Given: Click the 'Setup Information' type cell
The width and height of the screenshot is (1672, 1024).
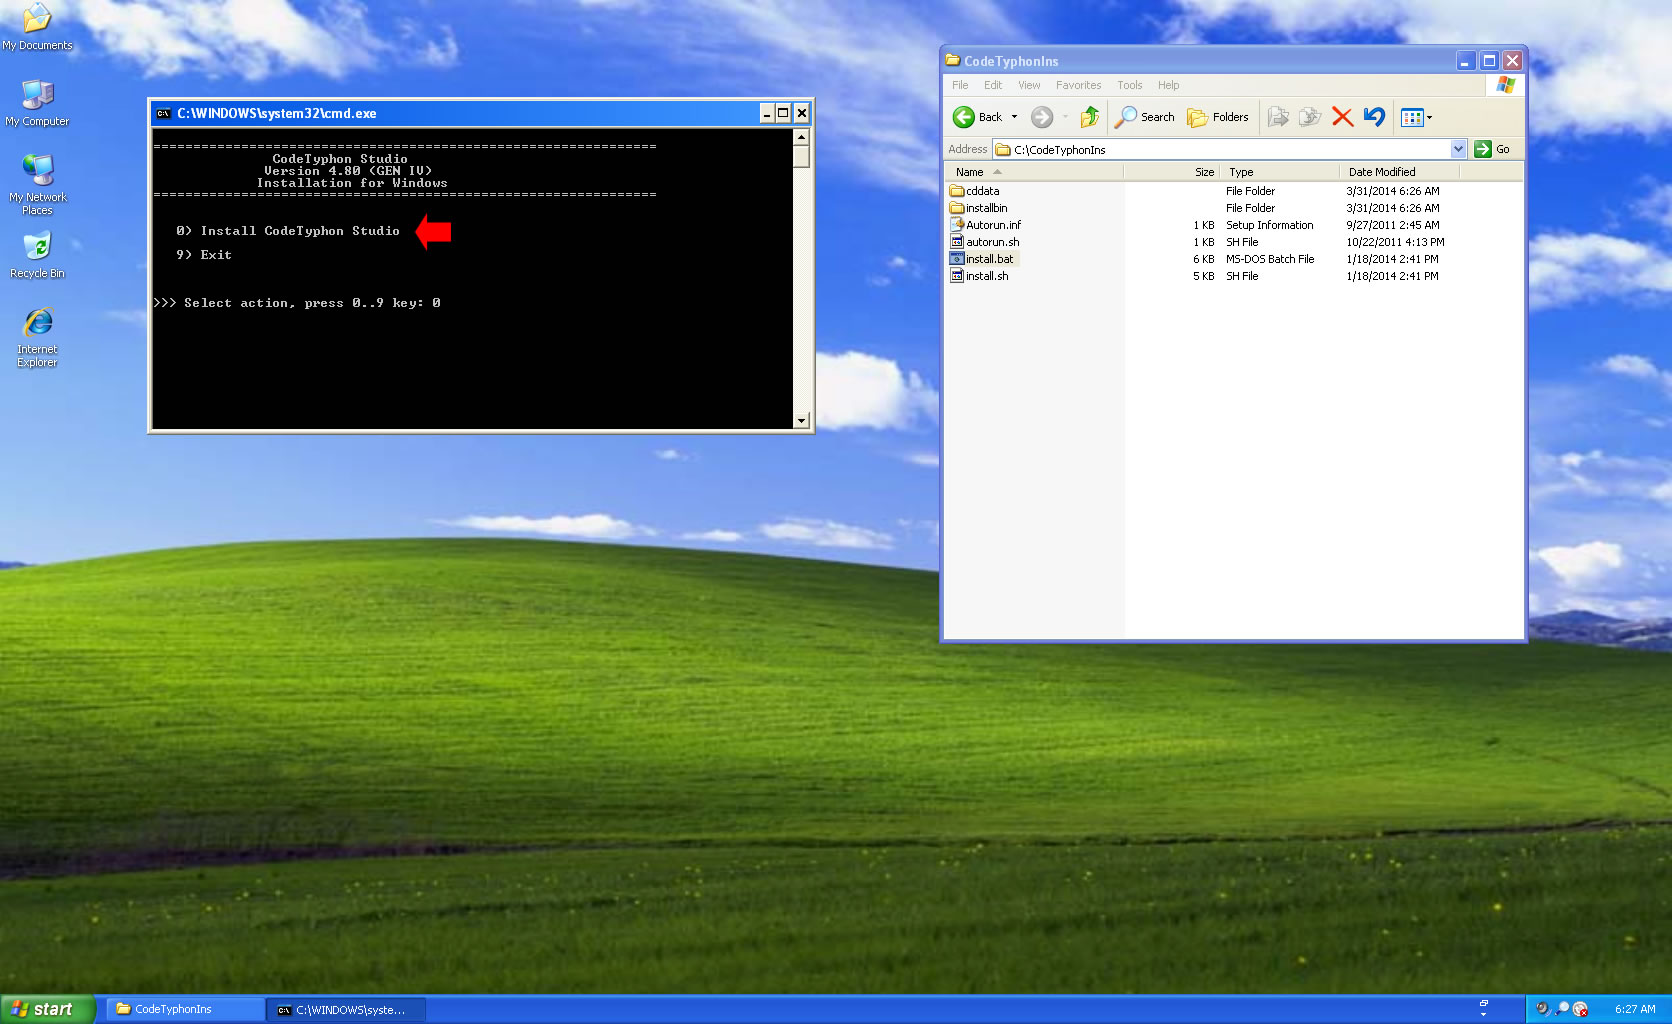Looking at the screenshot, I should (x=1270, y=225).
